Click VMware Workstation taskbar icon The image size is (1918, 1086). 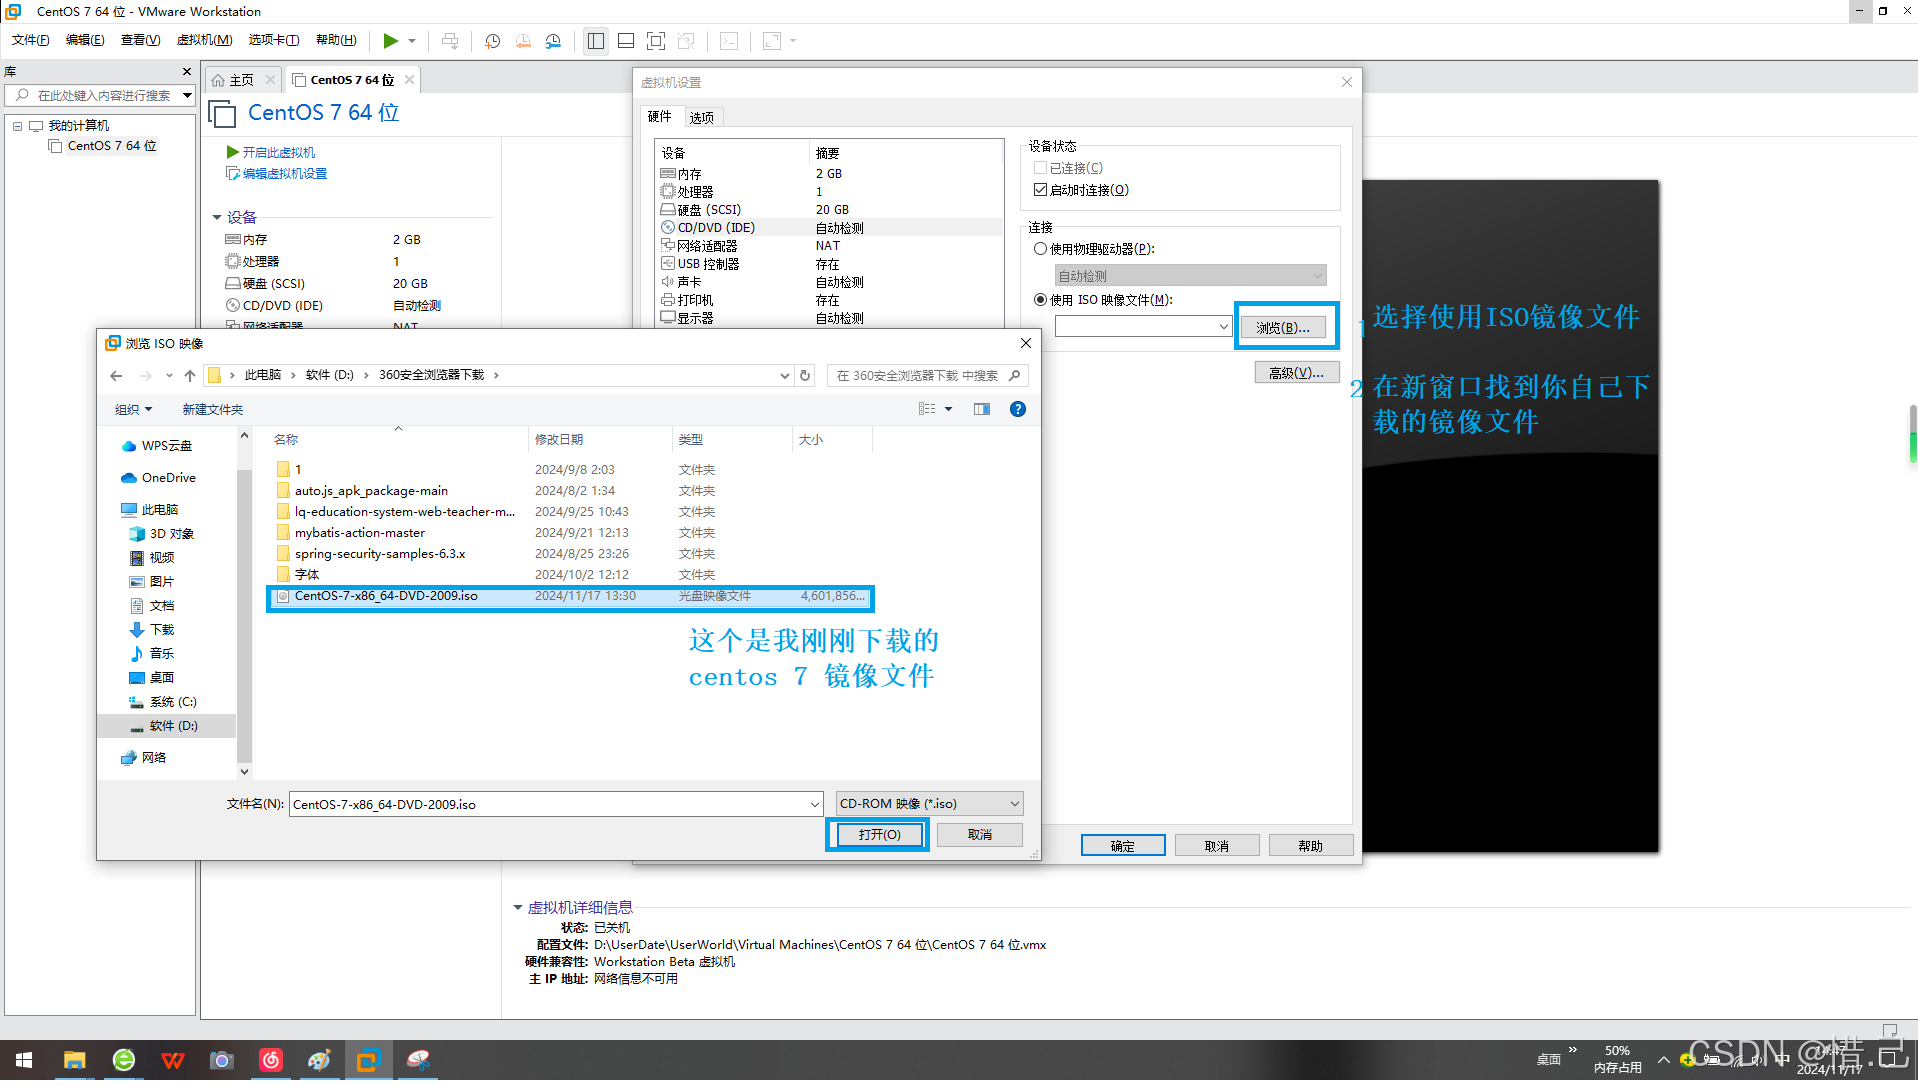(367, 1060)
